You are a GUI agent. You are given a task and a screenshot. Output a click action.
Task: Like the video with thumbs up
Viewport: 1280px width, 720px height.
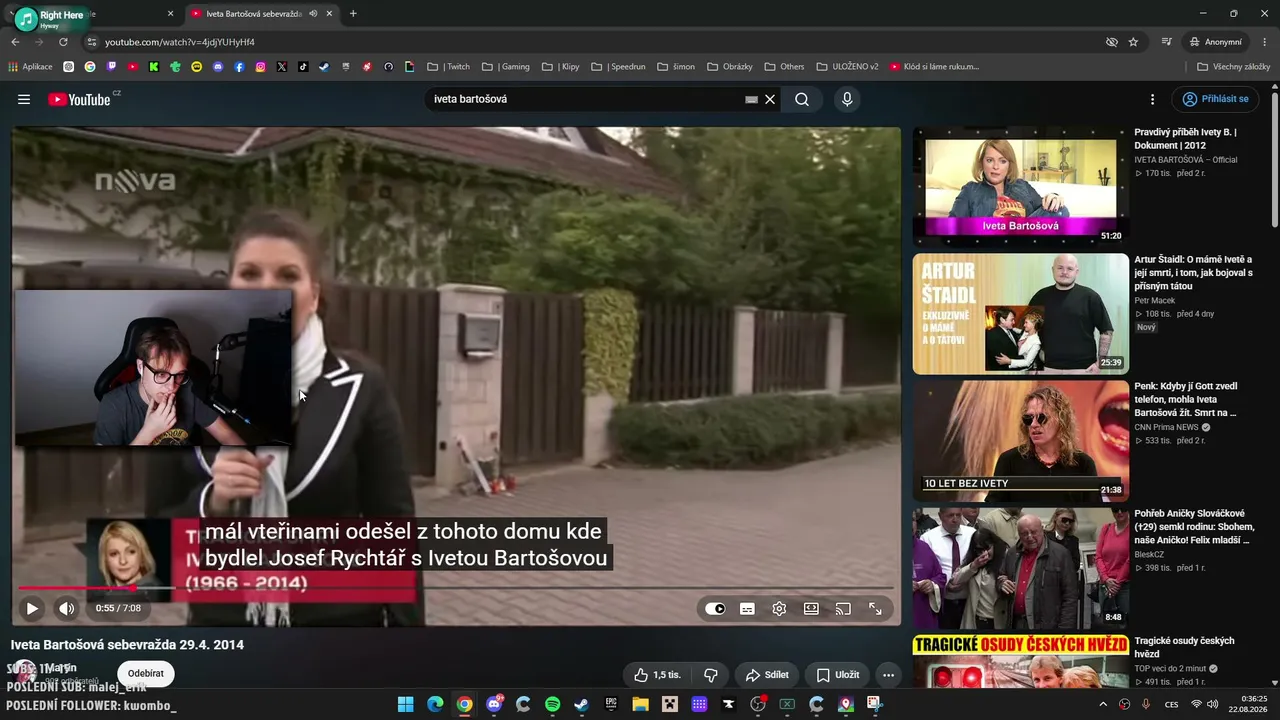[x=657, y=675]
